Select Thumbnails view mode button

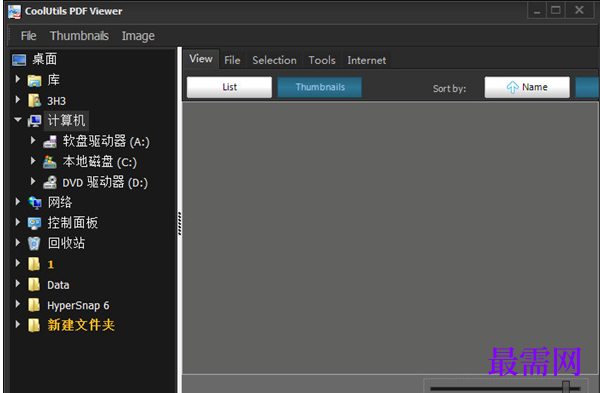pos(320,87)
